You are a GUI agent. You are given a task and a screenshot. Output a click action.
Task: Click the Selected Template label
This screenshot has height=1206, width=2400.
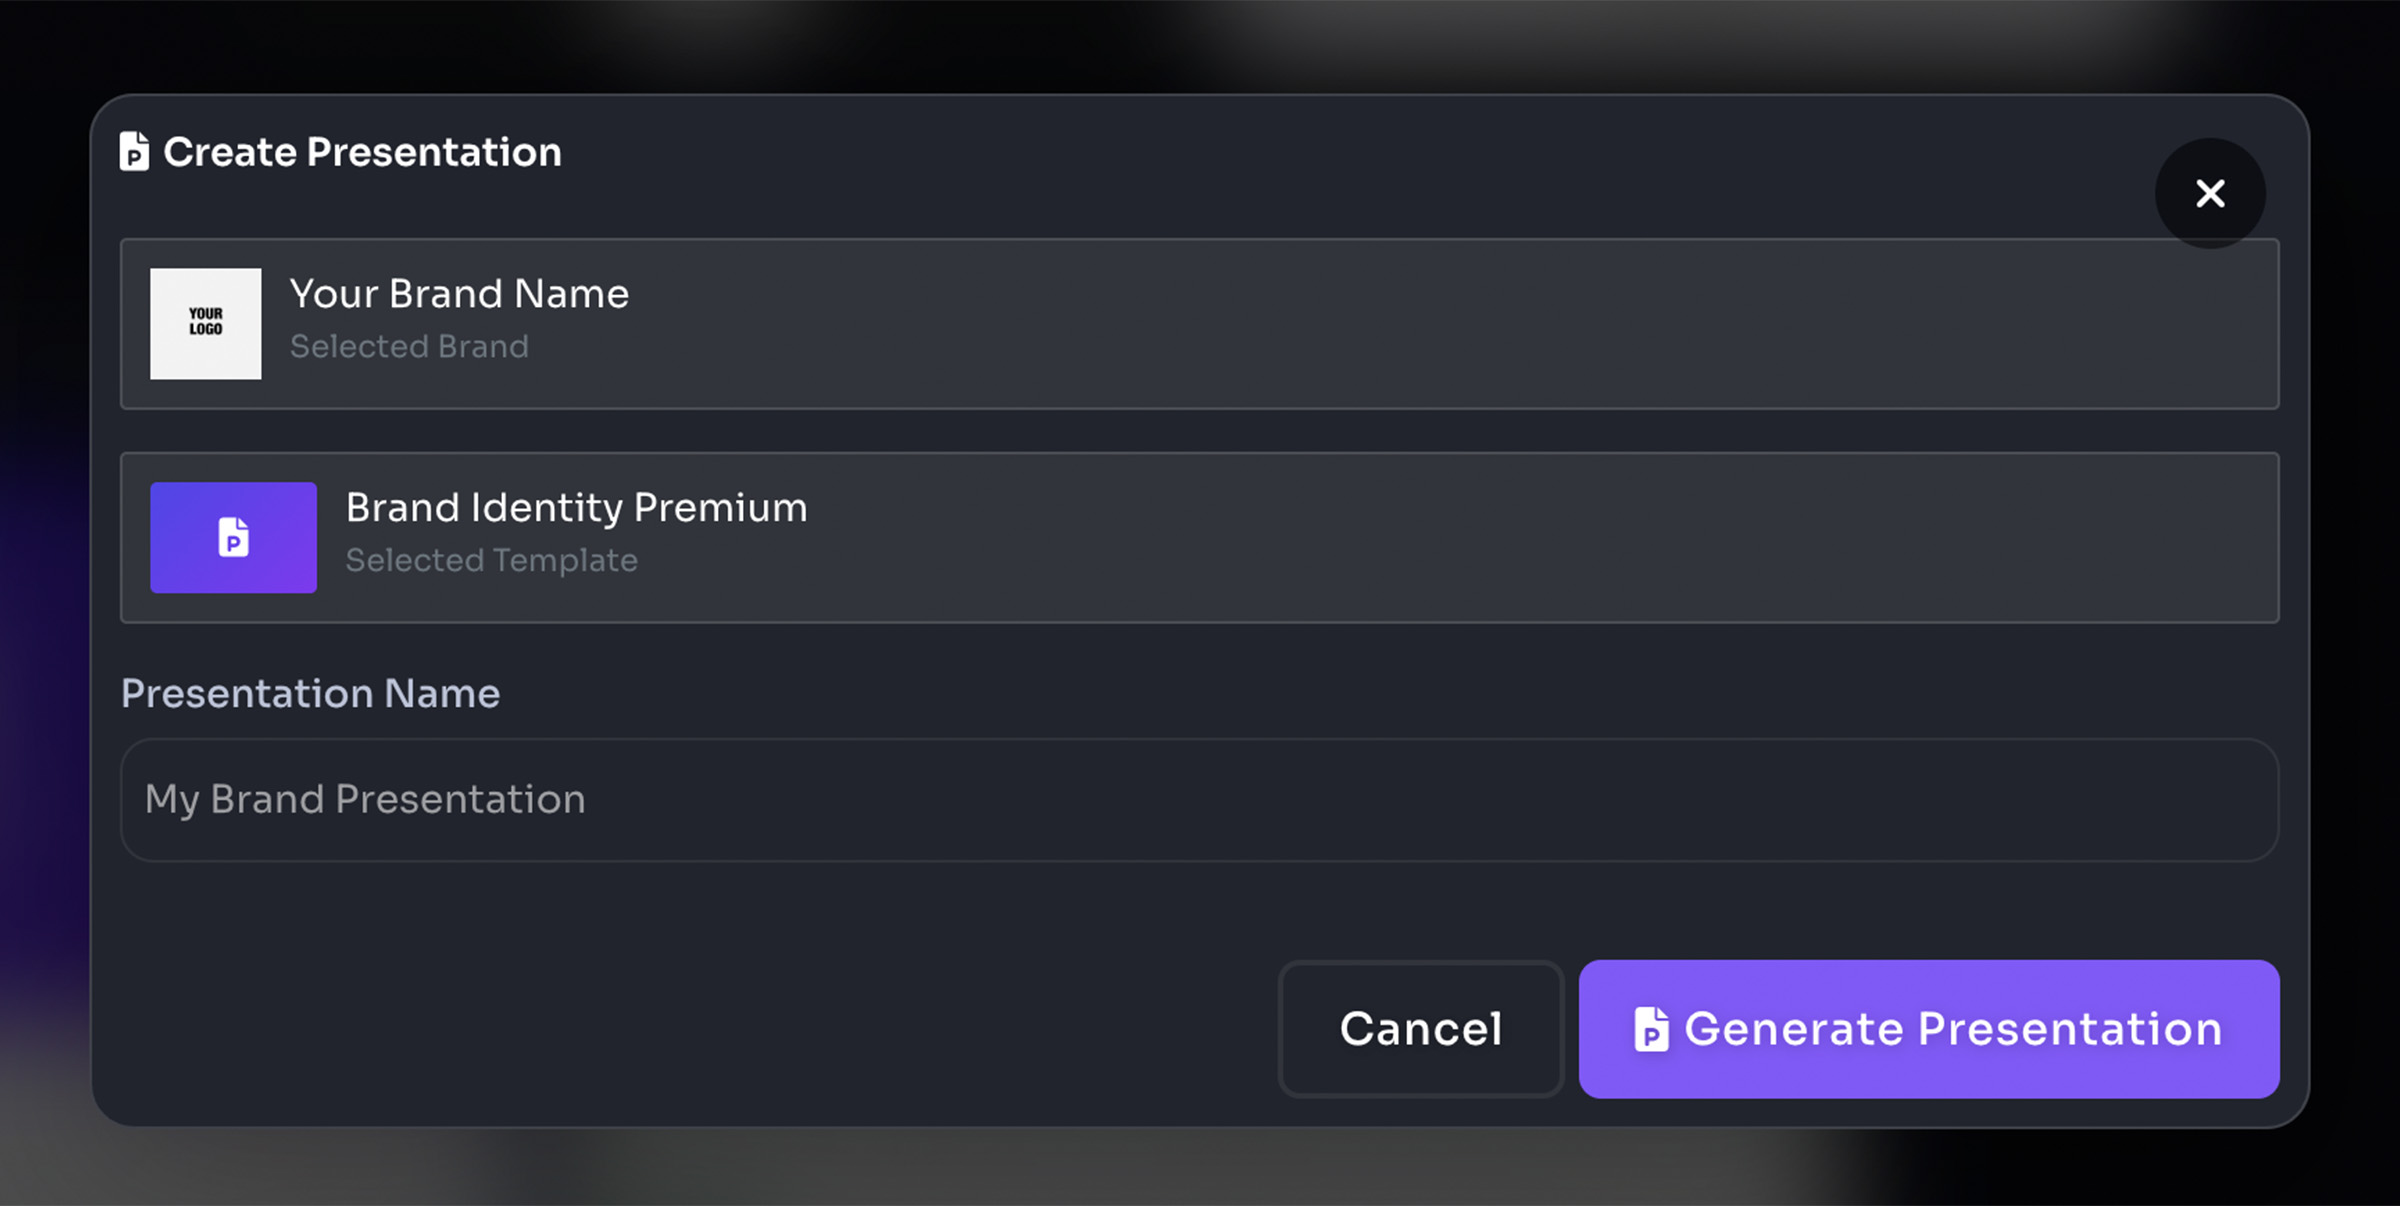point(491,560)
